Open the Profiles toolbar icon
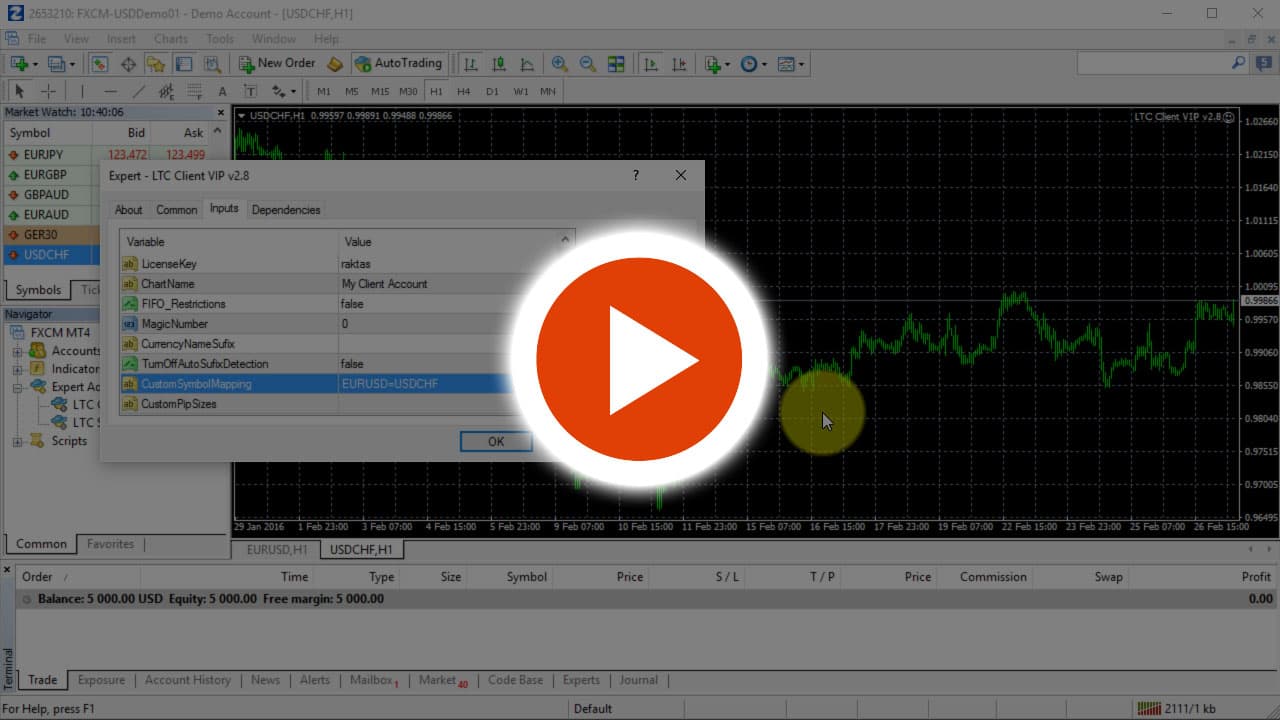This screenshot has height=720, width=1280. tap(60, 63)
